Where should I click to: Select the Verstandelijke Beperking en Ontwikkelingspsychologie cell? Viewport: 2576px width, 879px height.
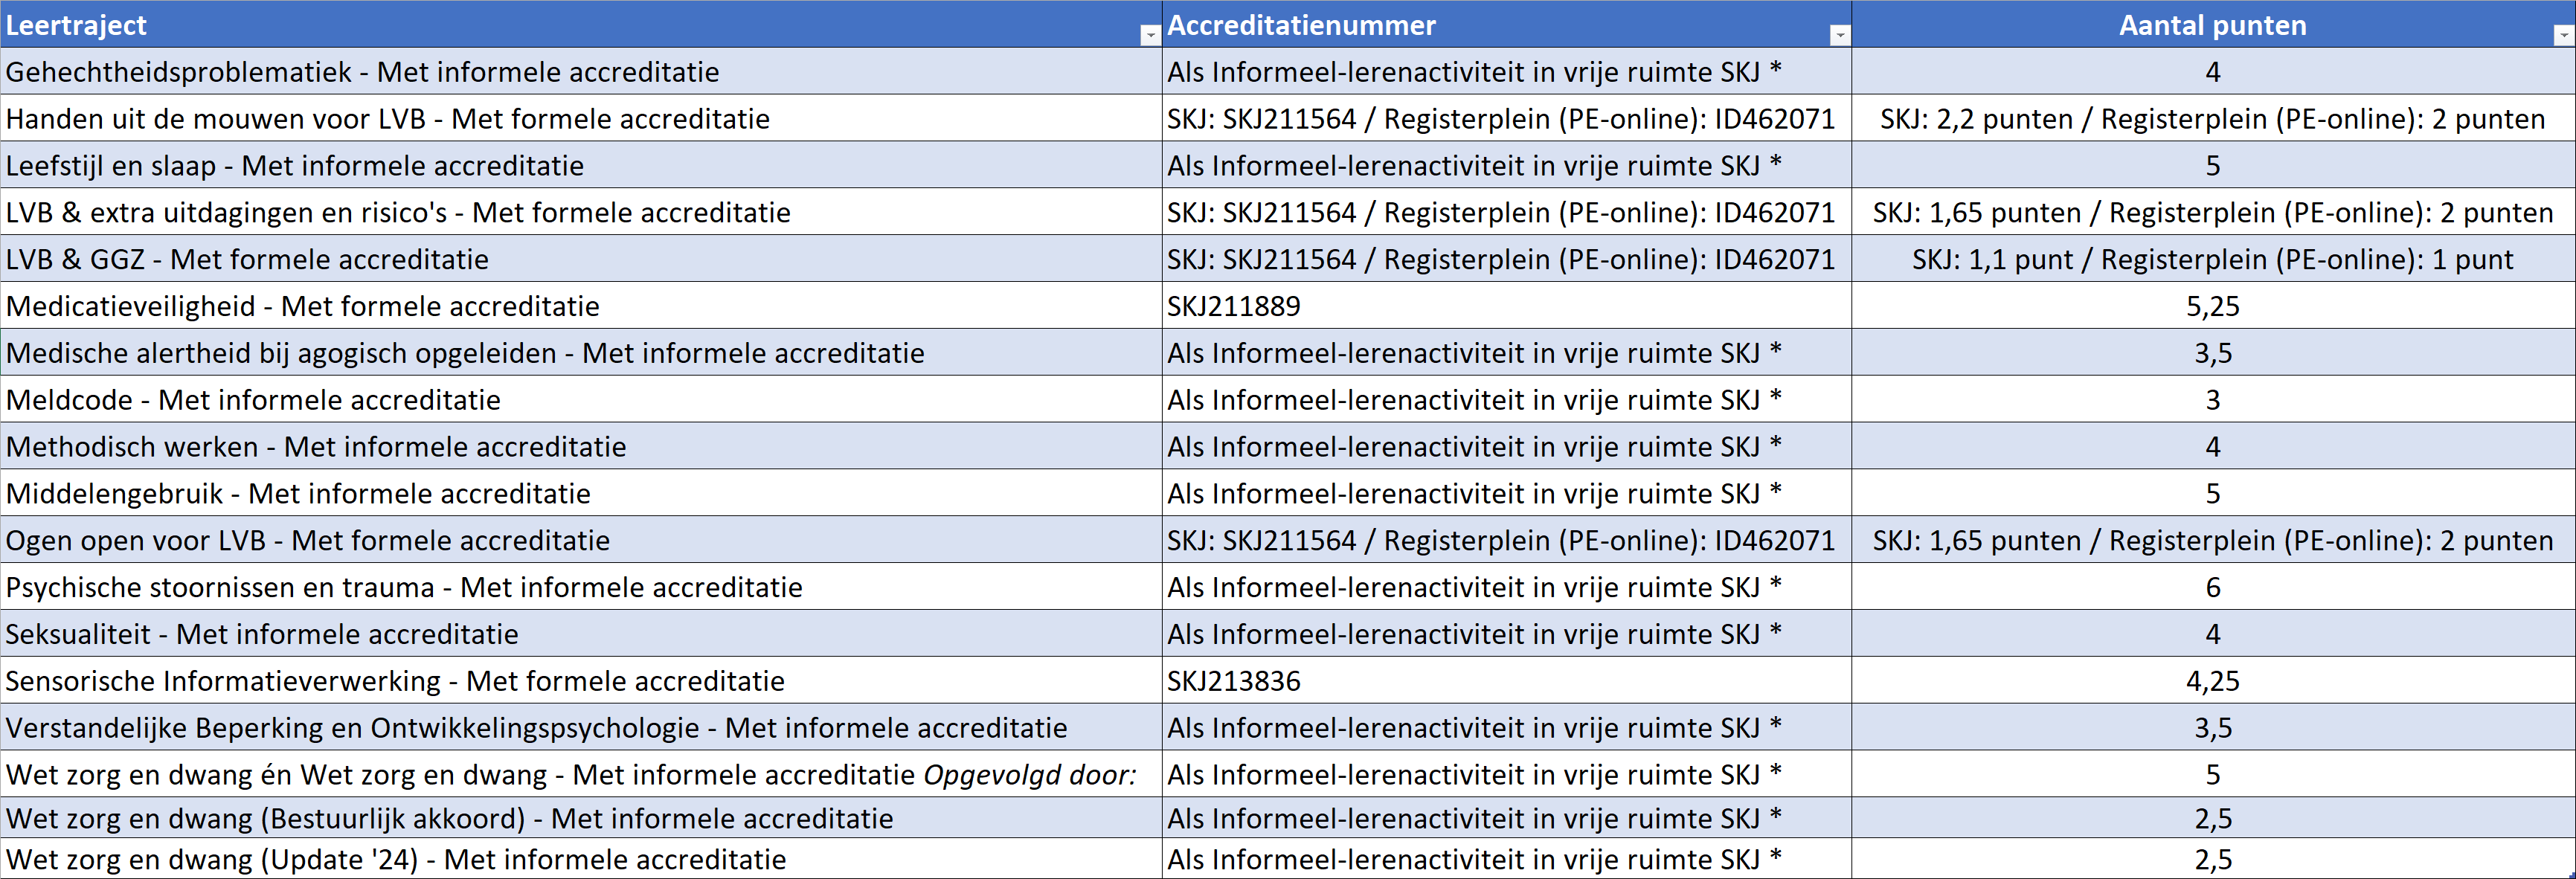click(x=581, y=728)
